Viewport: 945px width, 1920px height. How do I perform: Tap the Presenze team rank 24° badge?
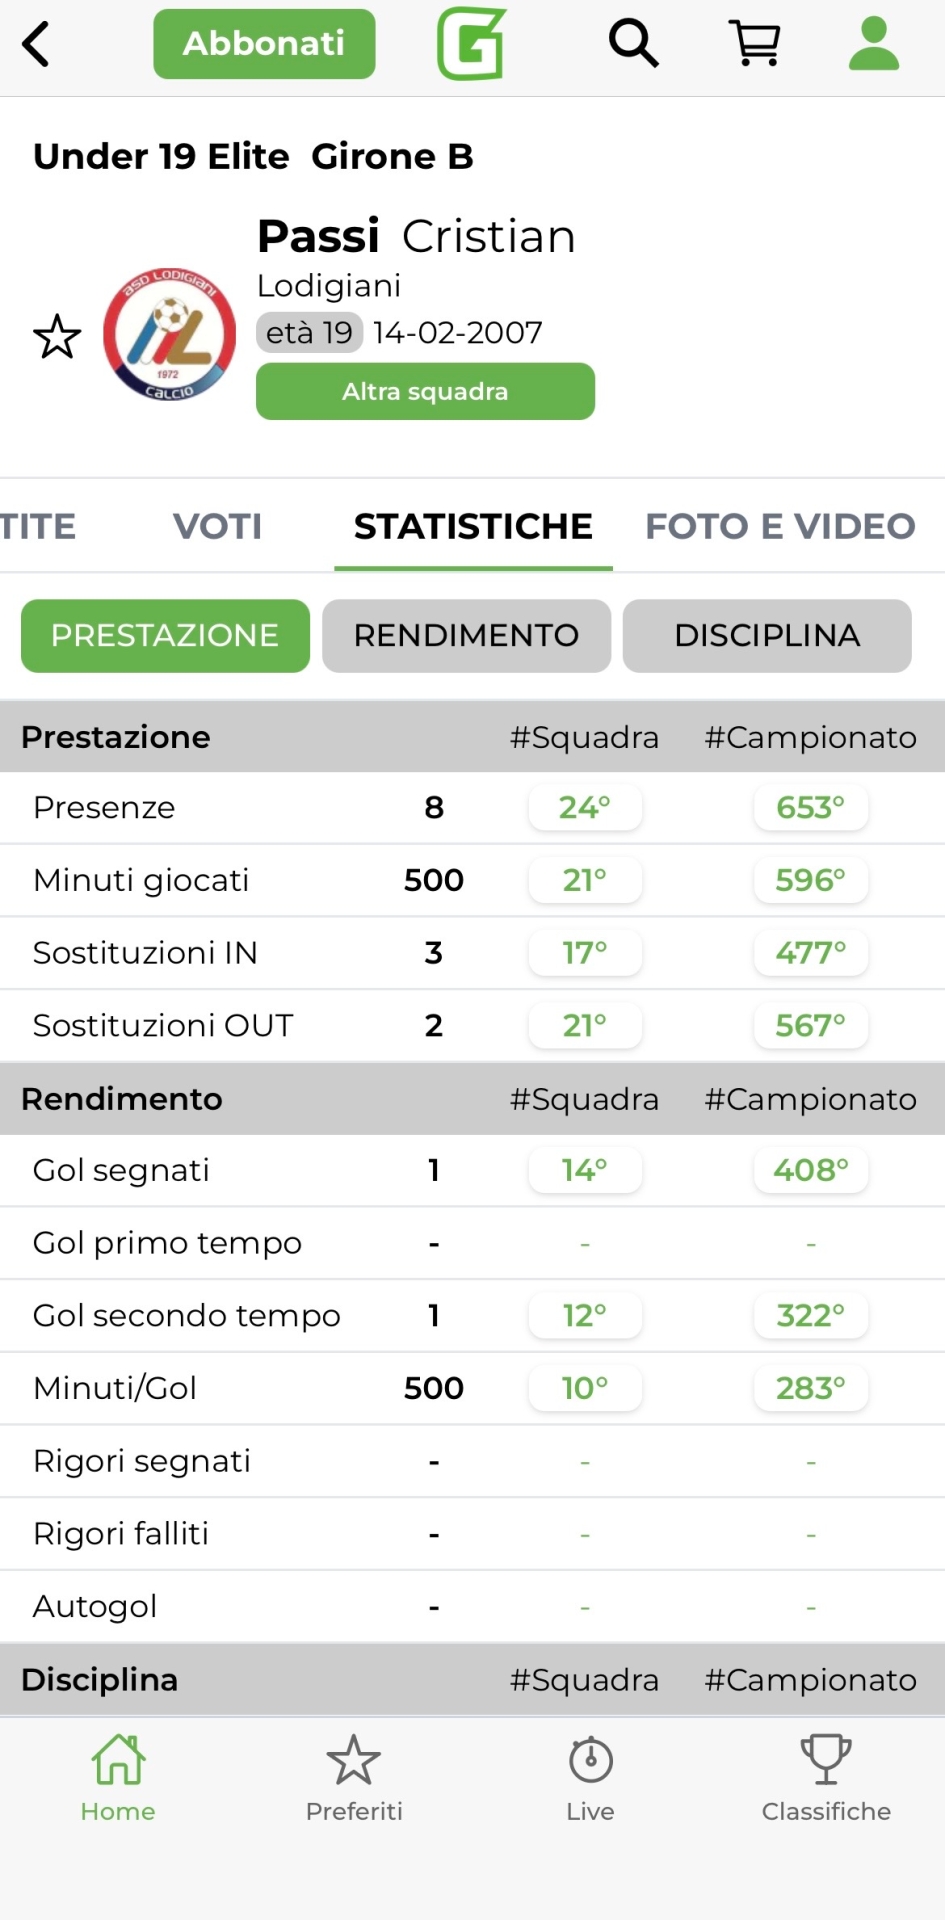(x=585, y=808)
